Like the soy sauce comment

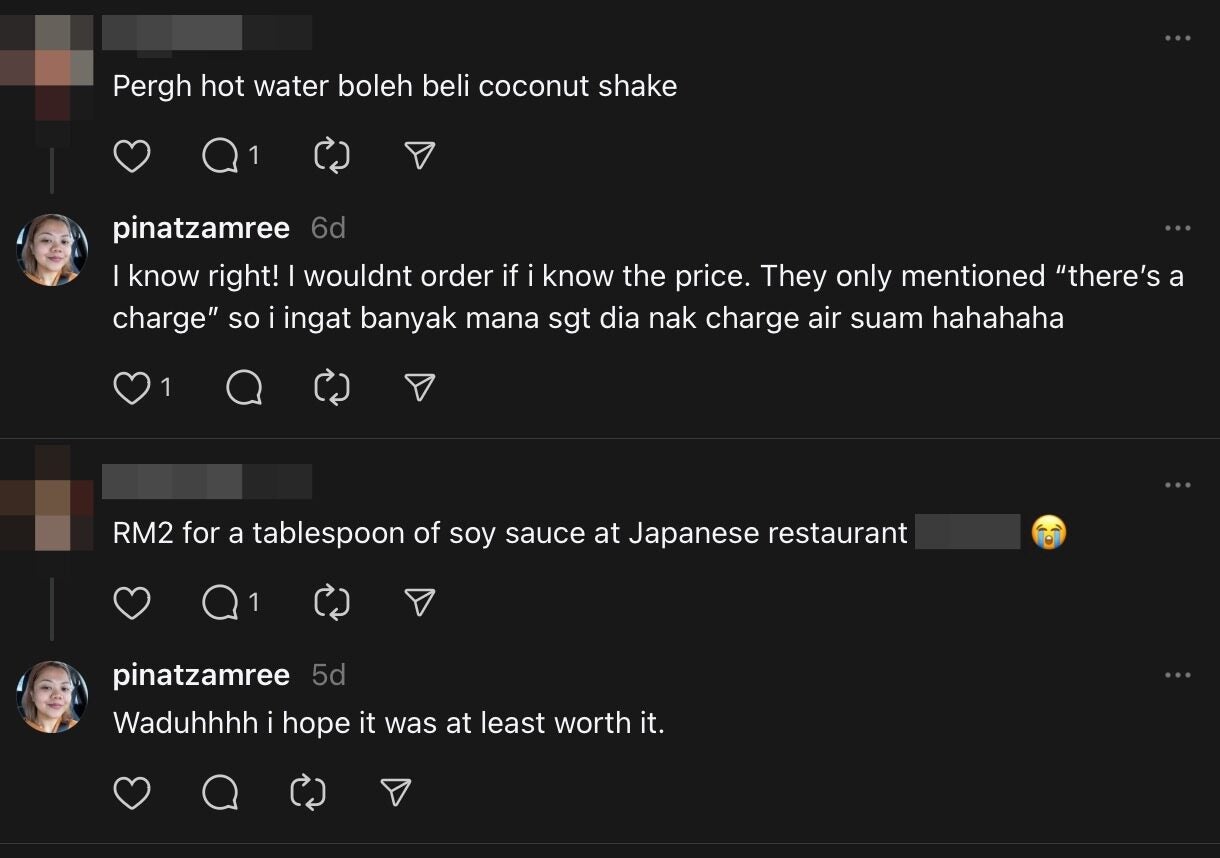pos(132,602)
